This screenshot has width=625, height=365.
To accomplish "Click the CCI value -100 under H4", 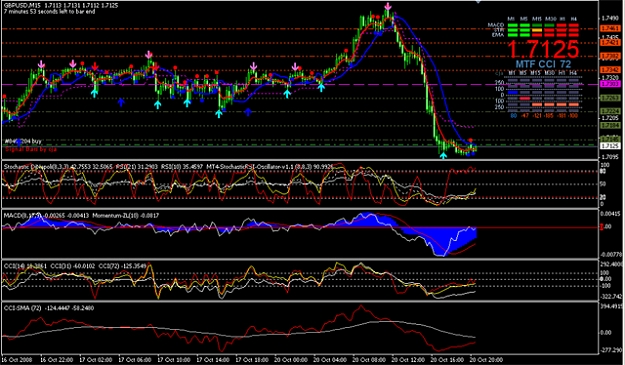I will tap(573, 116).
